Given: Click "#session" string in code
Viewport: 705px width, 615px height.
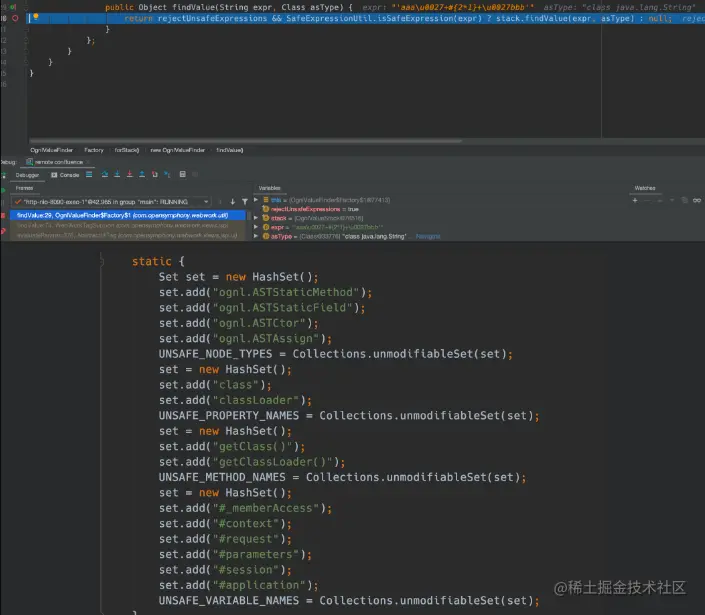Looking at the screenshot, I should 245,570.
